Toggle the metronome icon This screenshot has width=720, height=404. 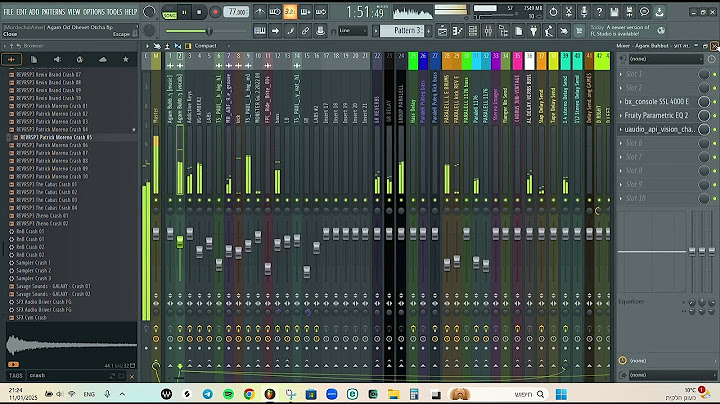tap(260, 12)
